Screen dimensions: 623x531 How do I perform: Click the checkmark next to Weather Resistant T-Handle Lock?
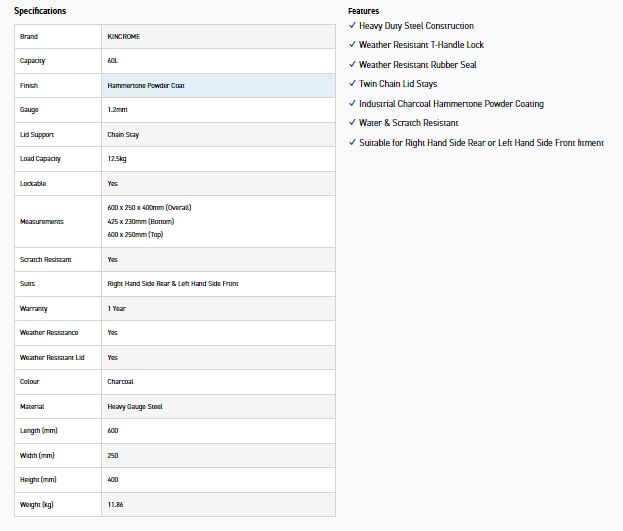(x=352, y=45)
